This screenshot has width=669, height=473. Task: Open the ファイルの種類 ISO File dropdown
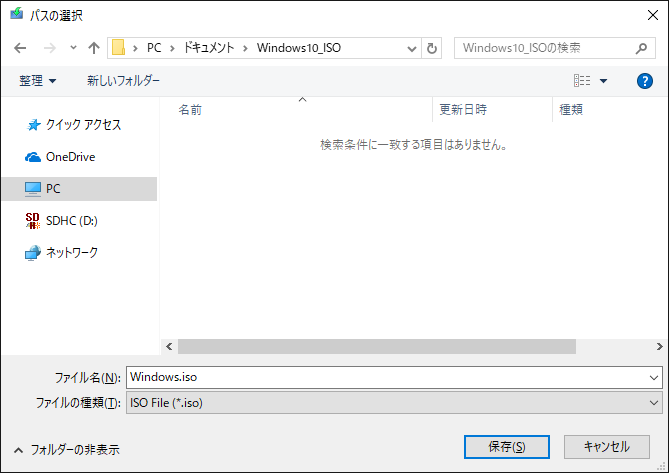click(394, 403)
